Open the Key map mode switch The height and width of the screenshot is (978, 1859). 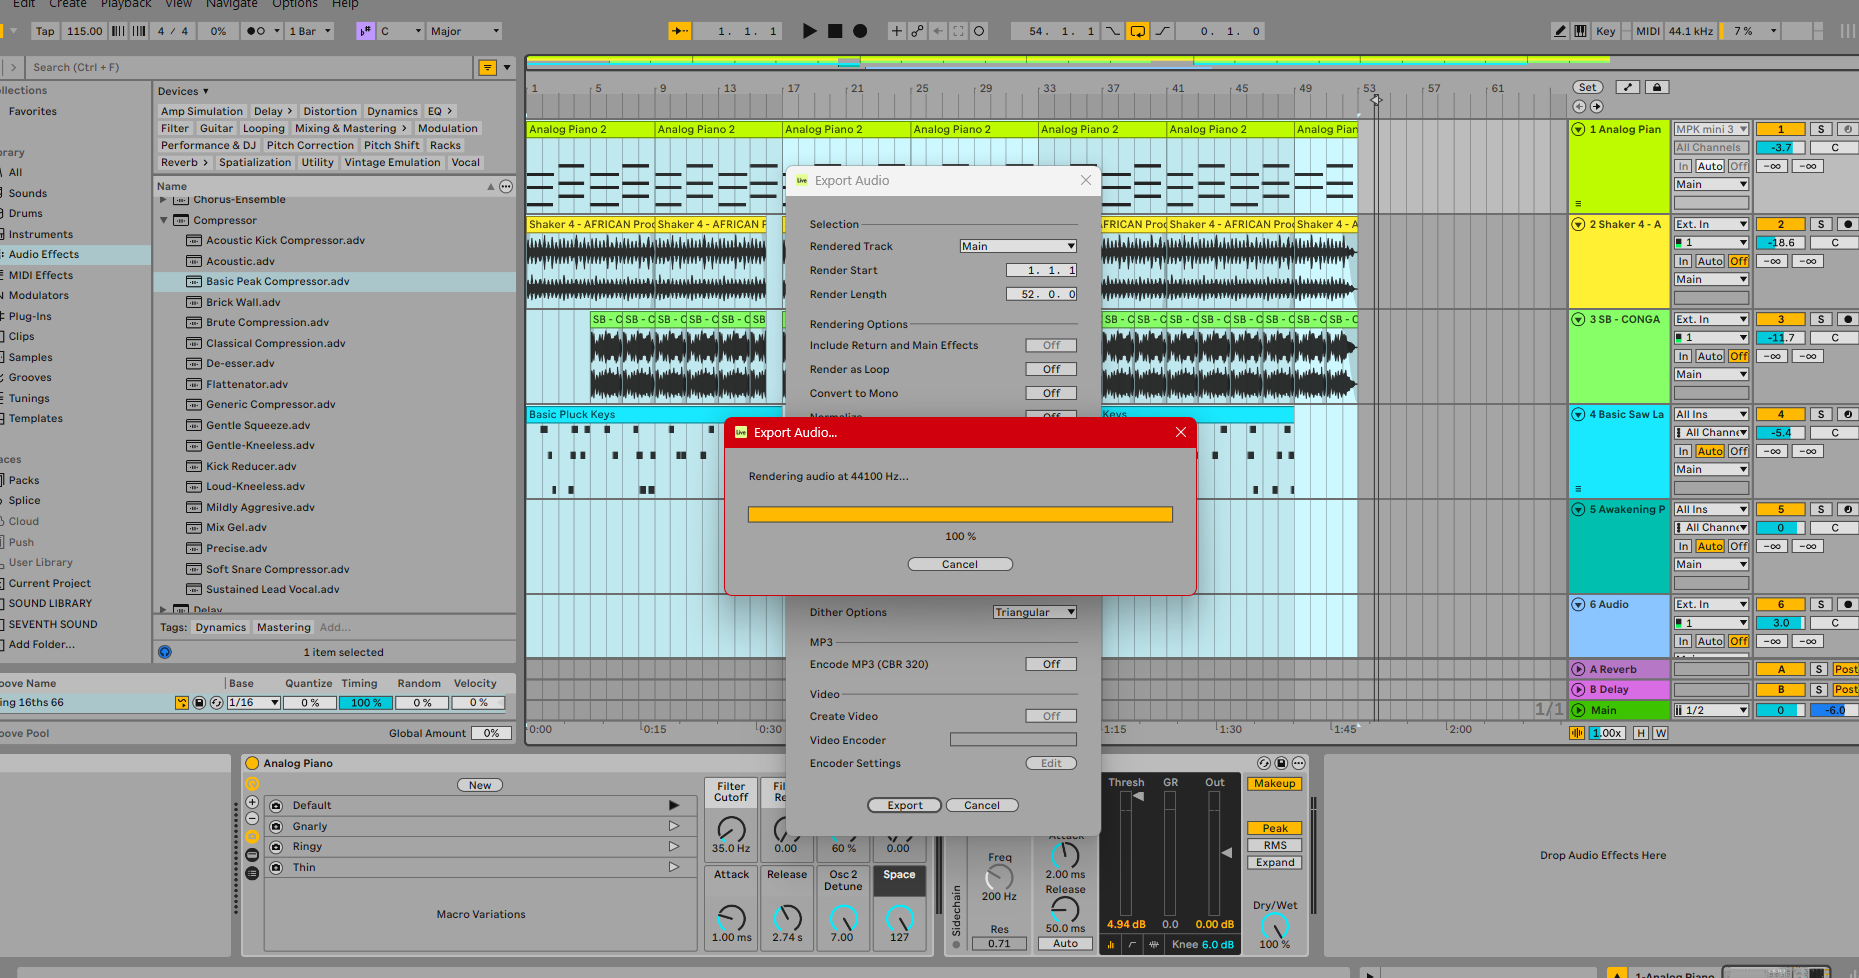tap(1606, 31)
